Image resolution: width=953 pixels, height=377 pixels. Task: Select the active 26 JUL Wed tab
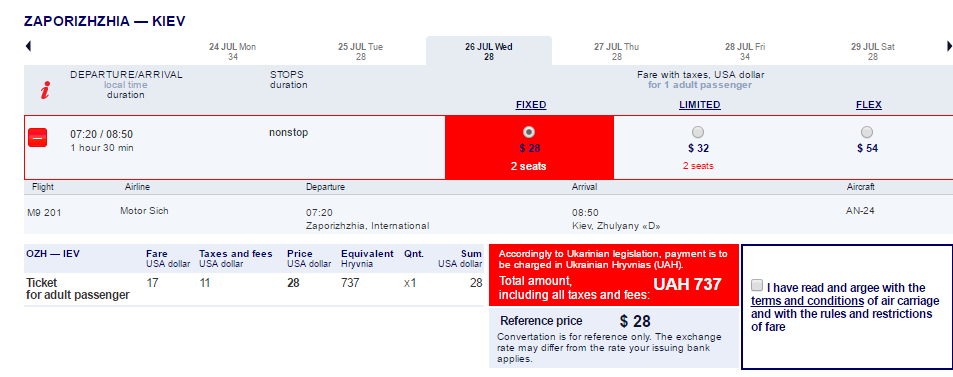(489, 51)
